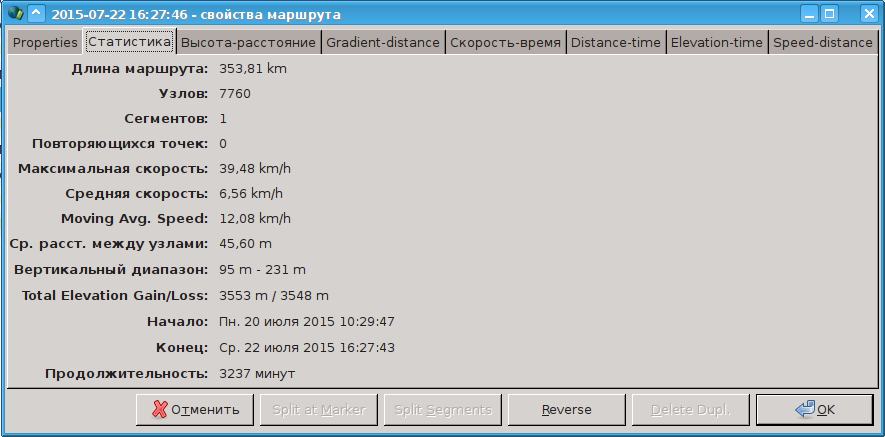Reverse the track with Reverse button
885x437 pixels.
click(x=566, y=409)
